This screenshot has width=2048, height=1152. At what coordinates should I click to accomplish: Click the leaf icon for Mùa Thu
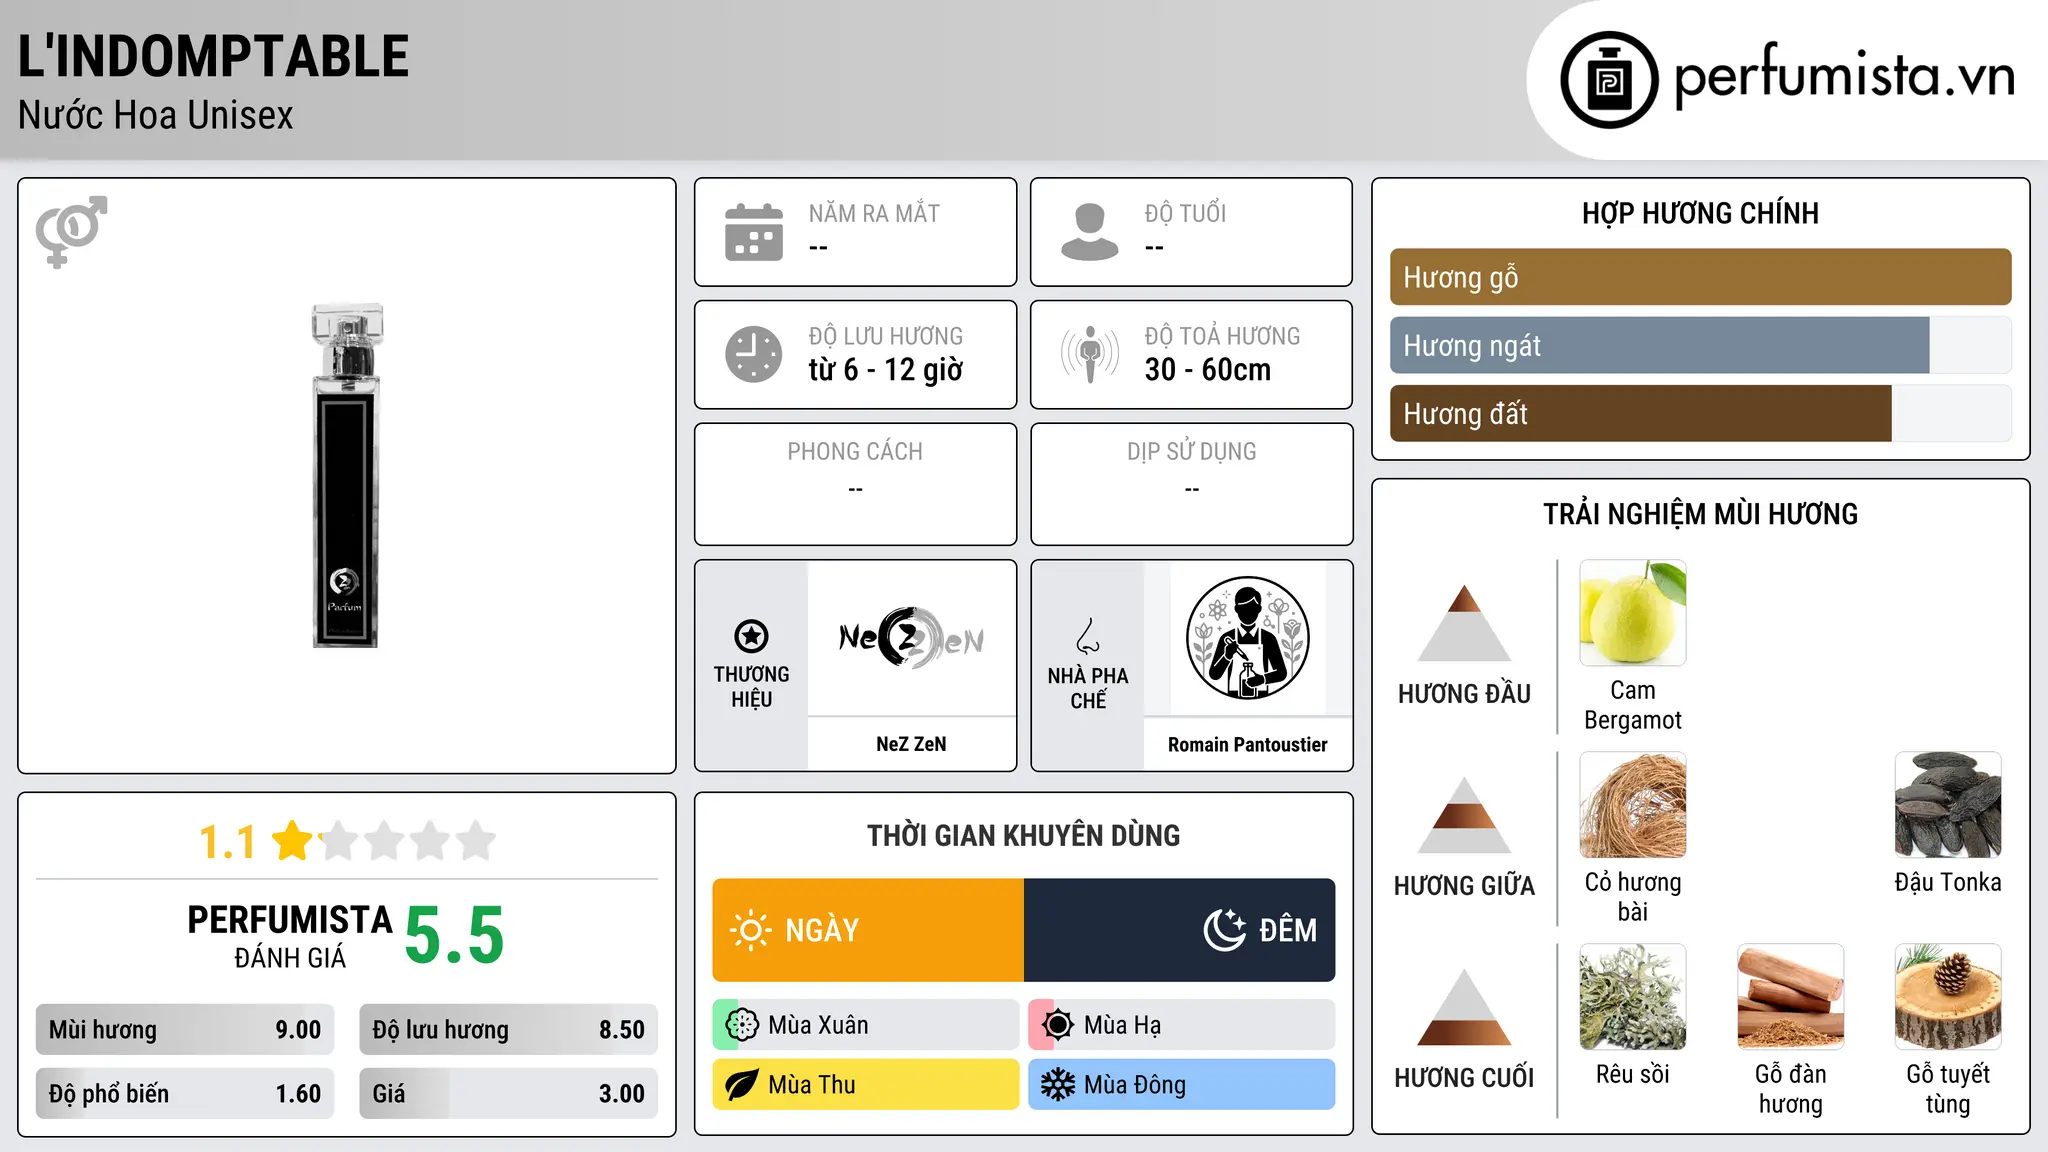point(742,1085)
